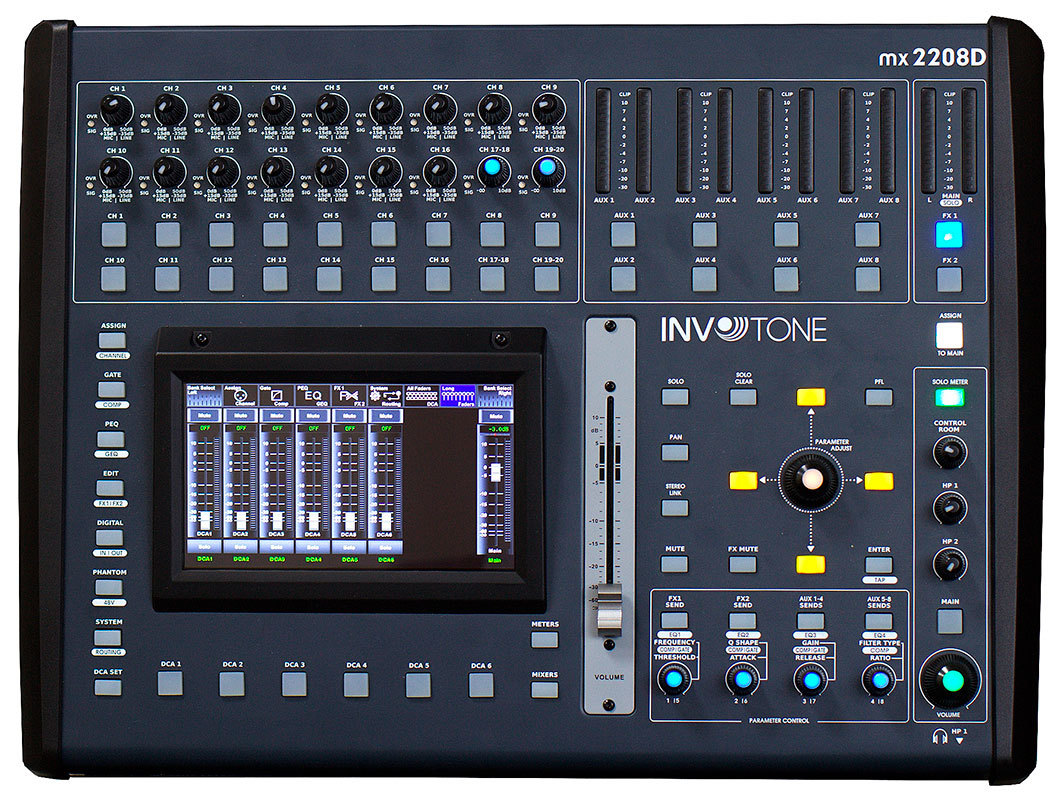This screenshot has width=1064, height=800.
Task: Open System Routing icon on touchscreen
Action: 384,396
